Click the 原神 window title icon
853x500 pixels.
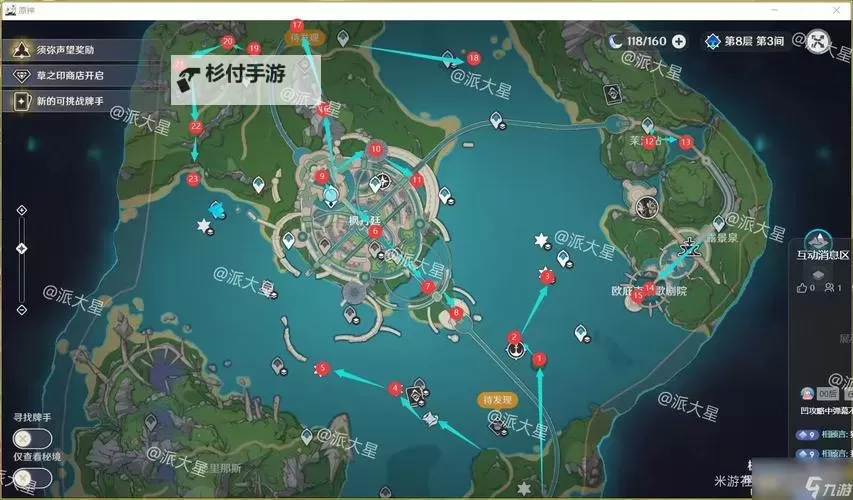[x=11, y=10]
